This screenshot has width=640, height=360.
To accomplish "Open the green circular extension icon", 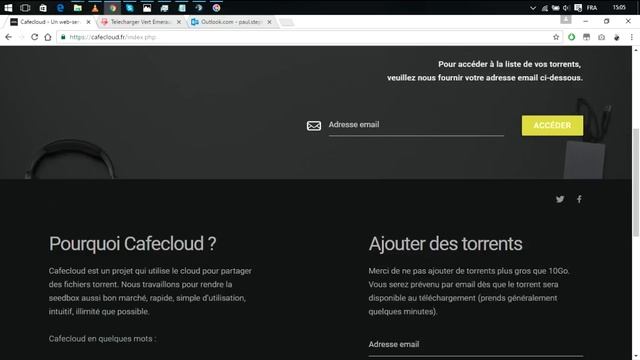I will pos(571,37).
